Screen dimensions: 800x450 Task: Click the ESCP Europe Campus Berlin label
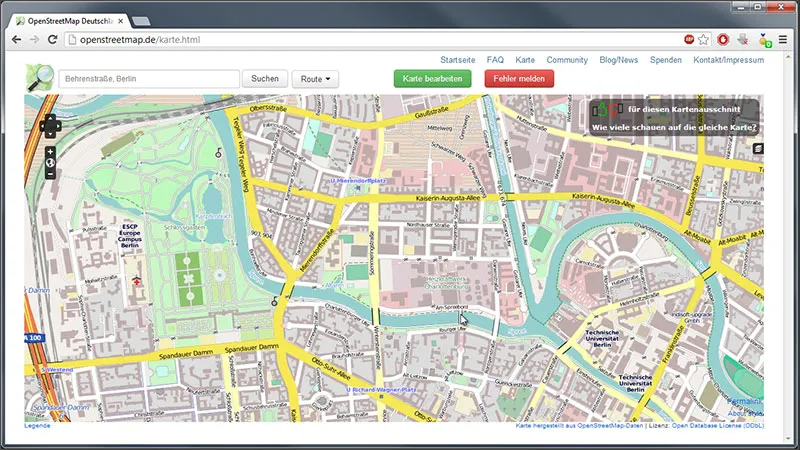[130, 236]
